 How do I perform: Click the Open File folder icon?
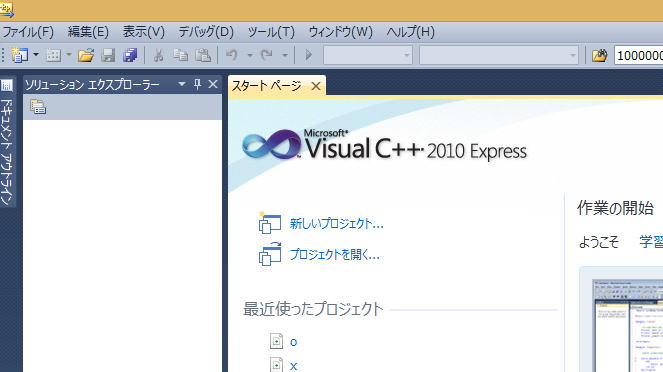(86, 55)
